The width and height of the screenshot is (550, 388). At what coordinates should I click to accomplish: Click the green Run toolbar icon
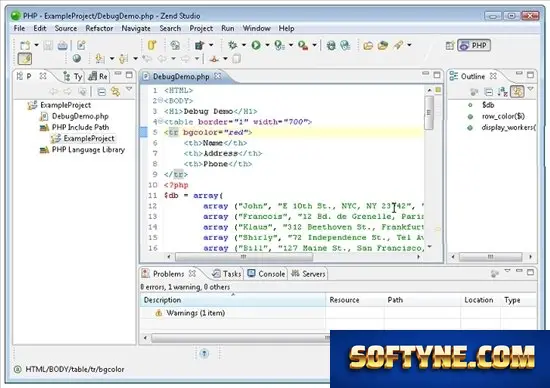pyautogui.click(x=256, y=45)
